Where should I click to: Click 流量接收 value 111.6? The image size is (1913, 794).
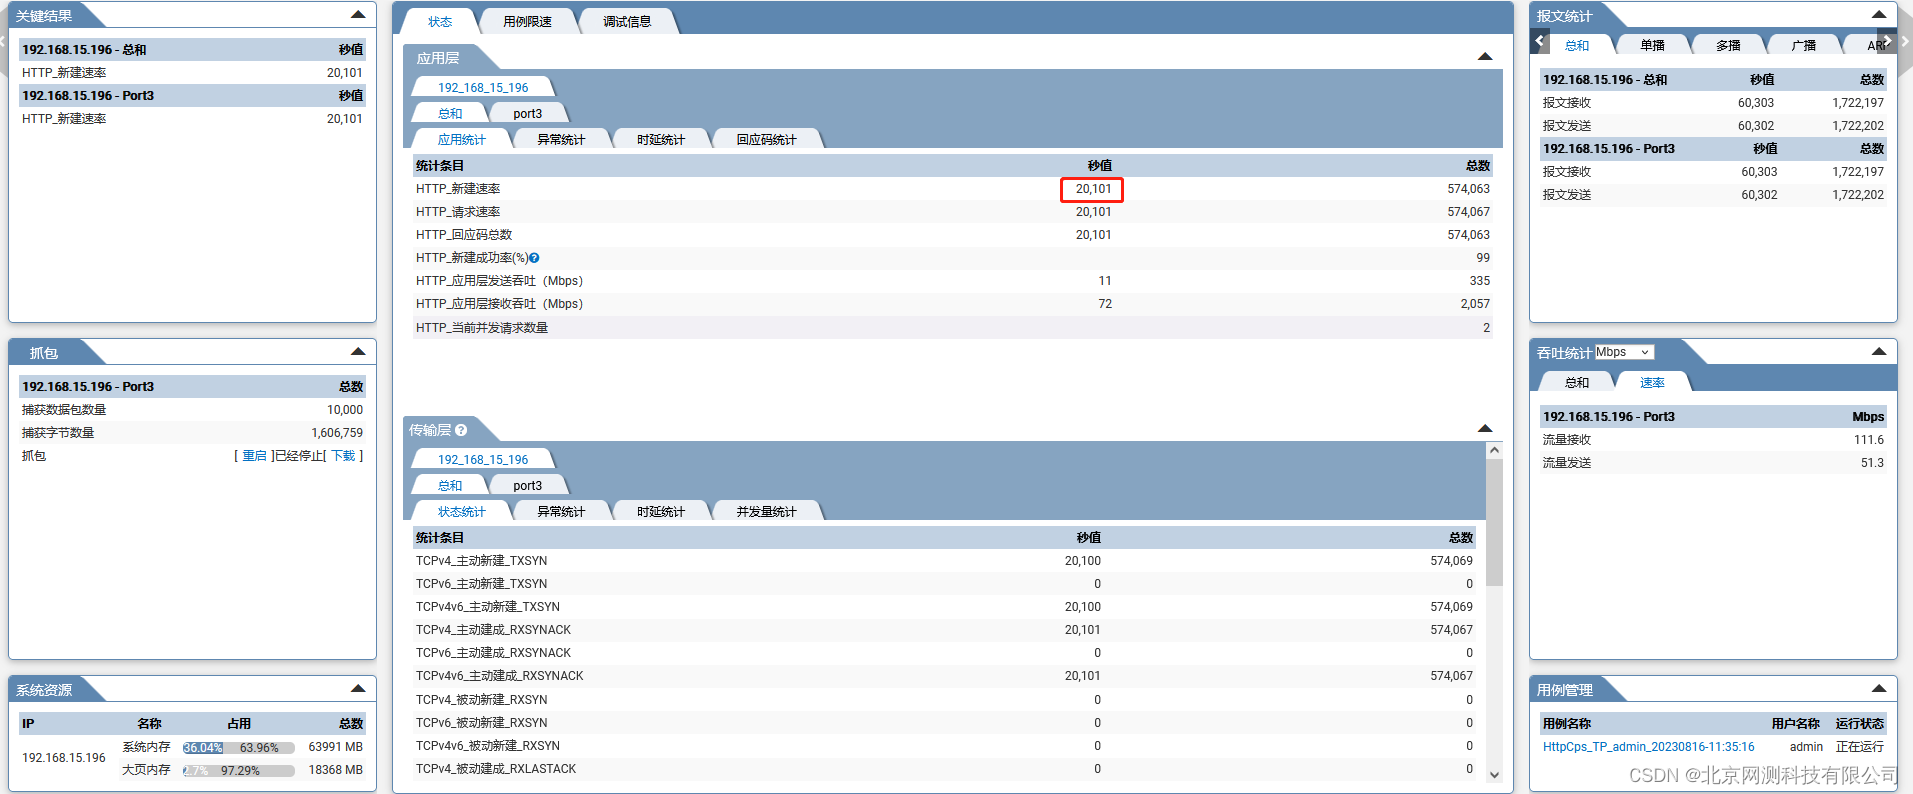(x=1868, y=440)
